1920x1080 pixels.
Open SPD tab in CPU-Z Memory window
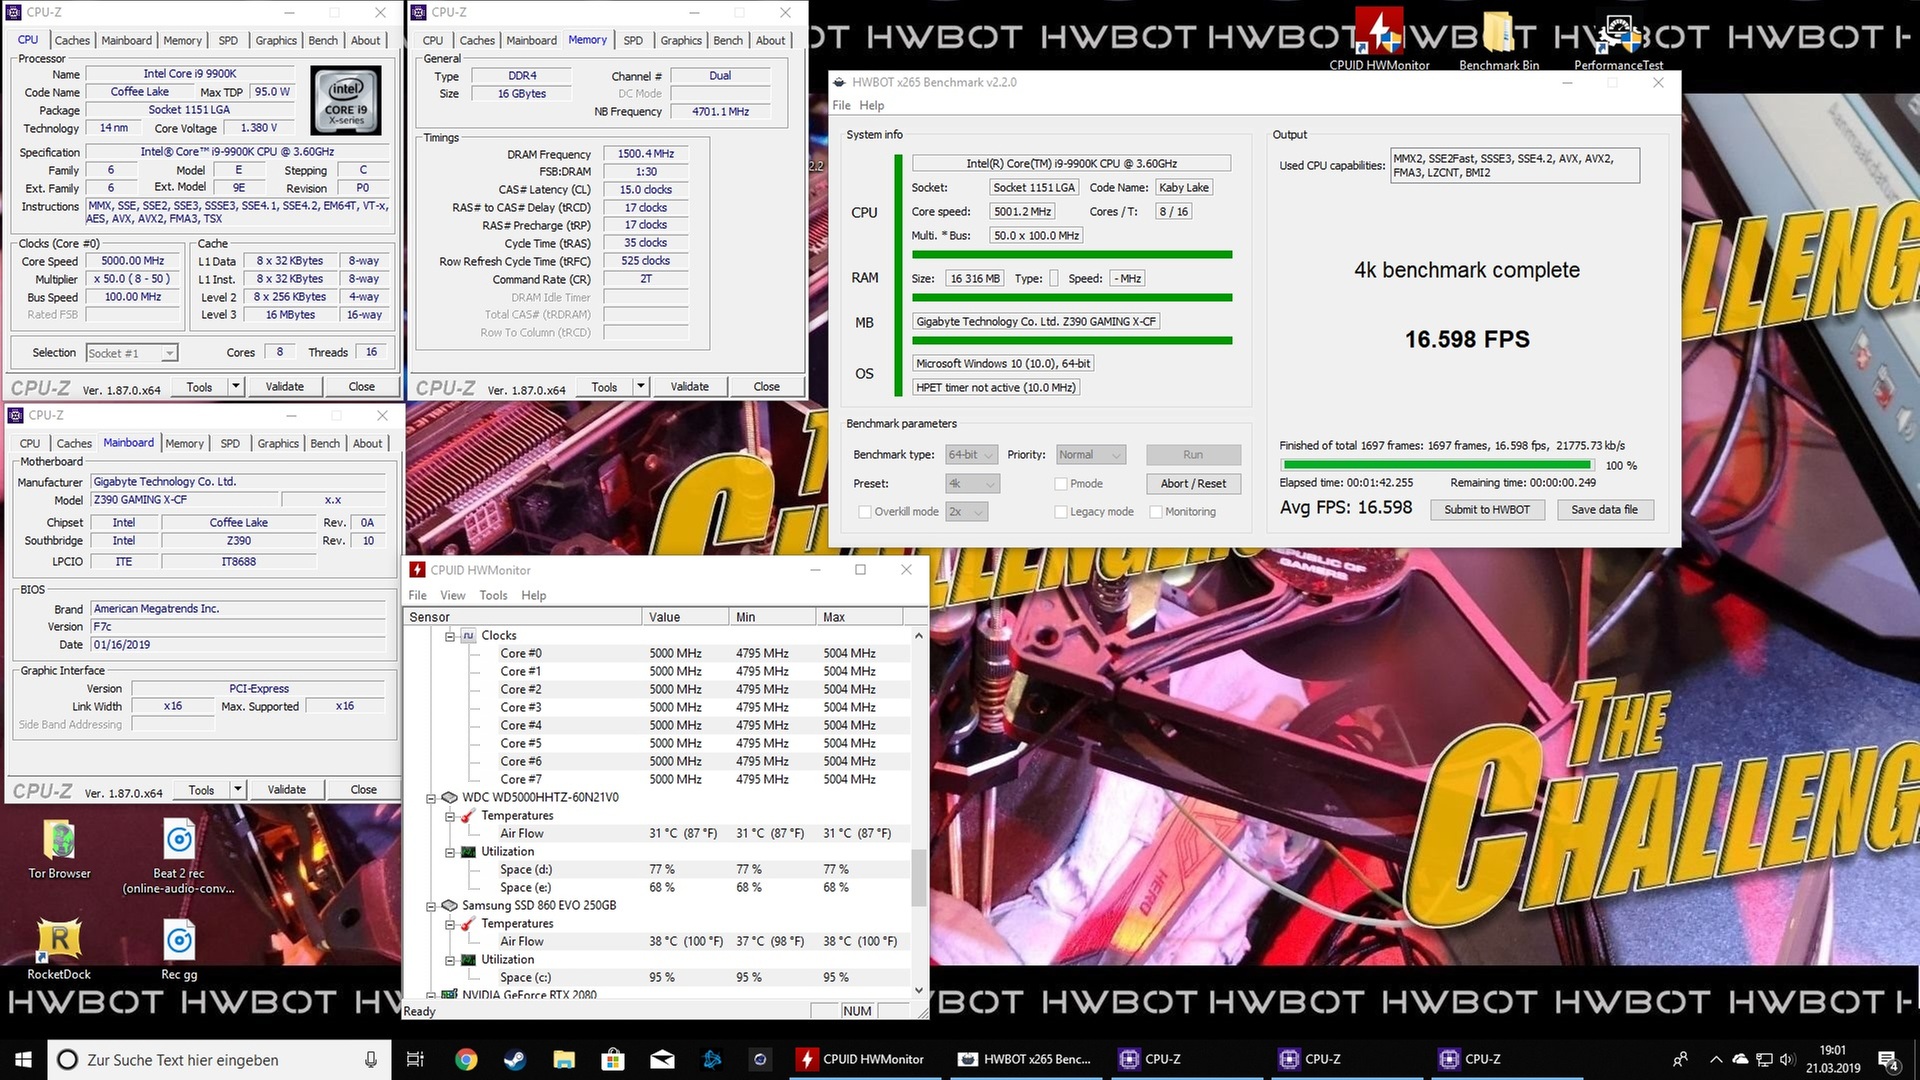coord(633,41)
